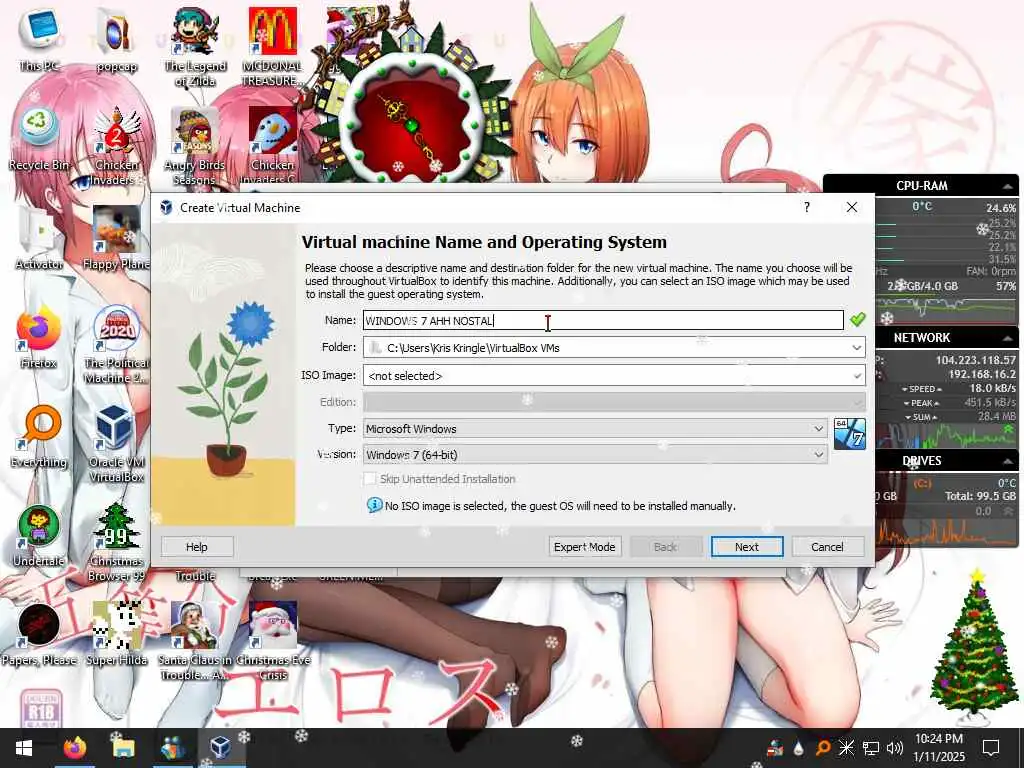Click the question mark help button in title bar

click(807, 207)
